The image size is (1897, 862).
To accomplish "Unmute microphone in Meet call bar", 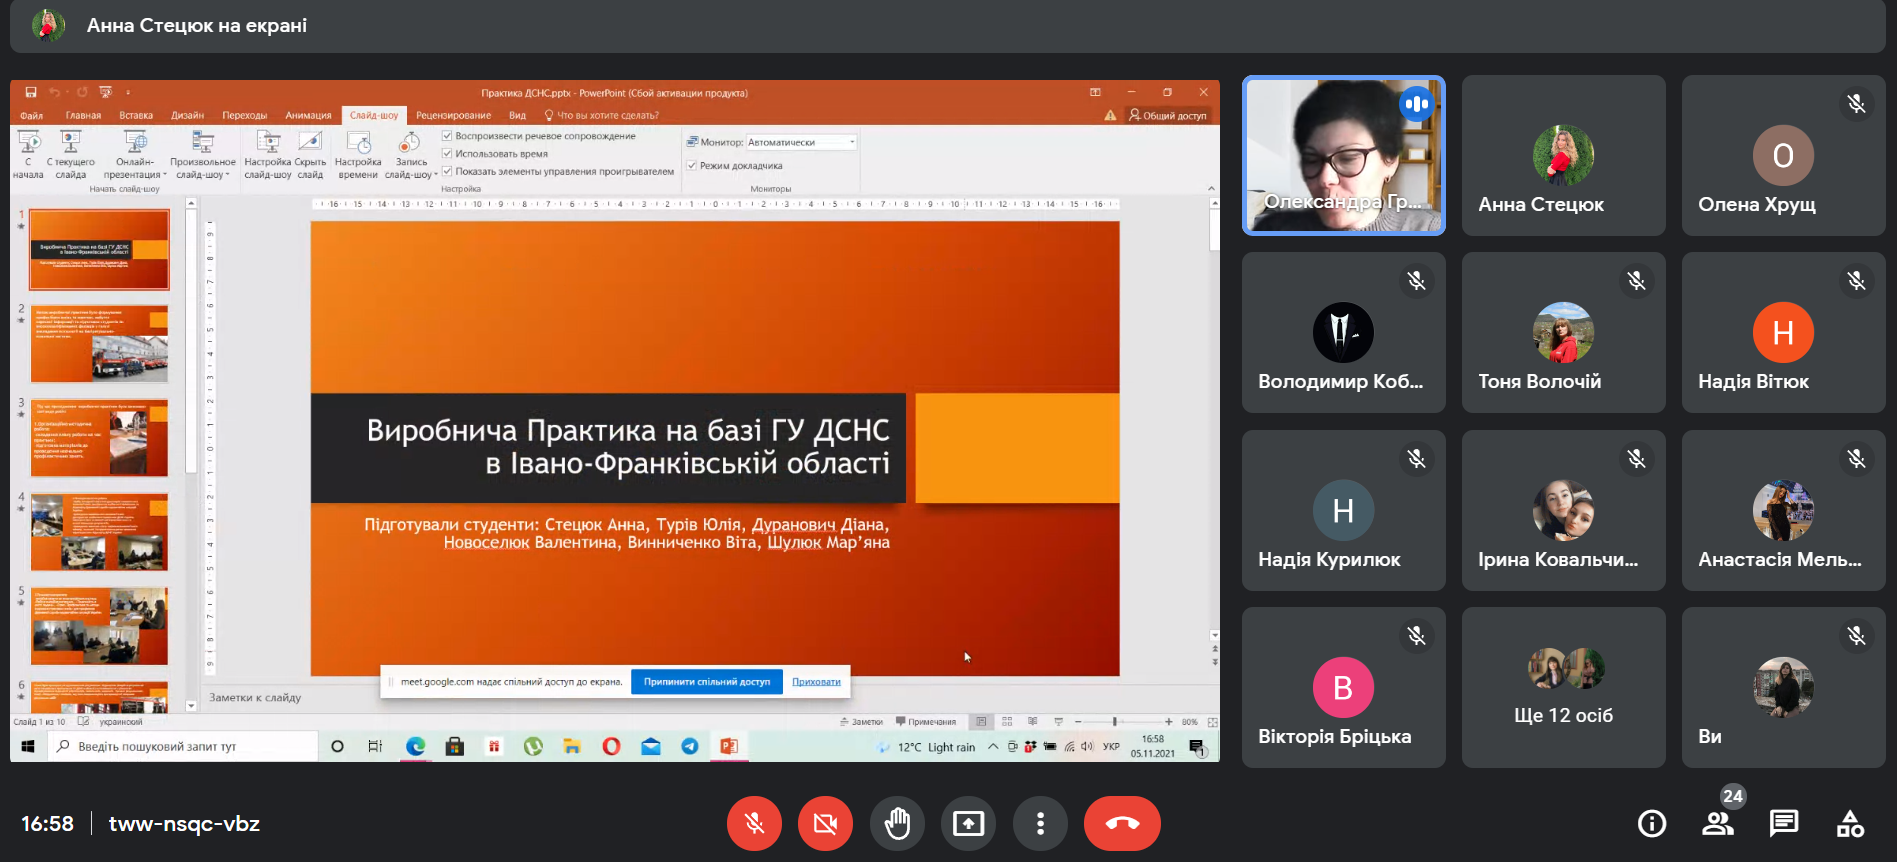I will click(754, 823).
